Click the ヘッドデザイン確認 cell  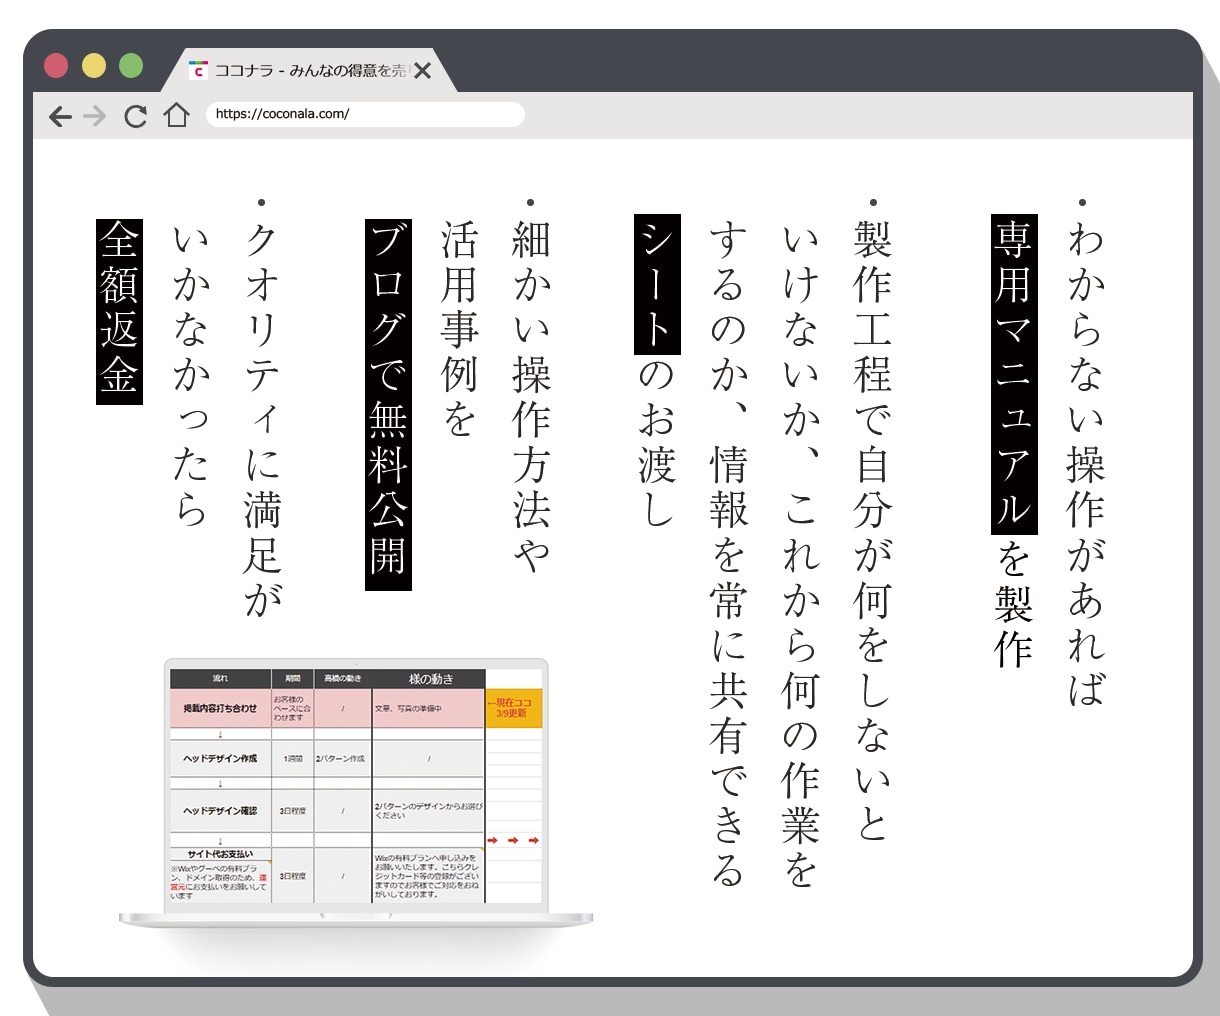point(220,811)
